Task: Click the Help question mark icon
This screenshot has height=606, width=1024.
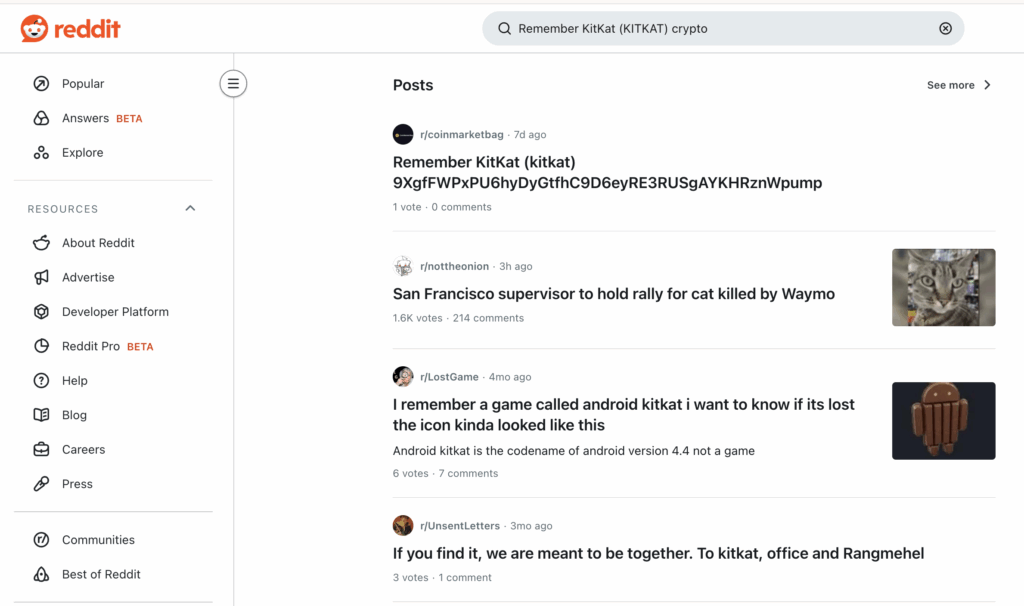Action: coord(41,381)
